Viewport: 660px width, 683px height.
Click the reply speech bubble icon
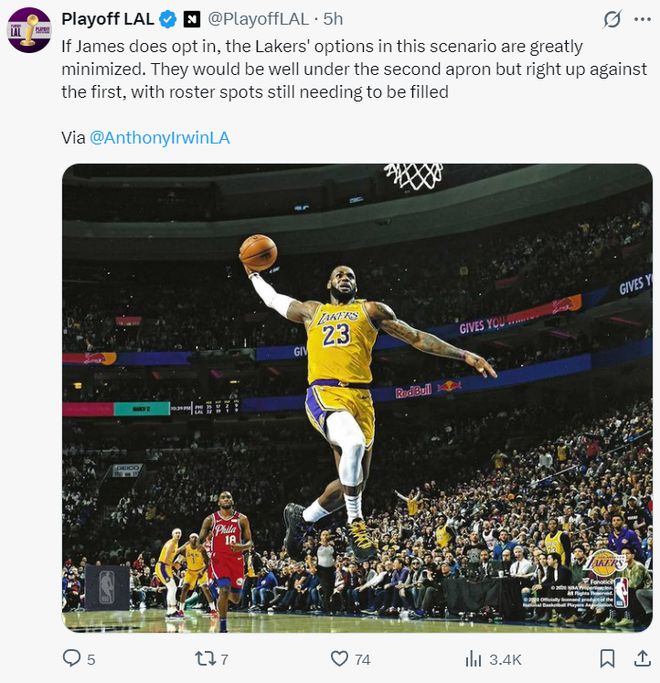(x=71, y=659)
